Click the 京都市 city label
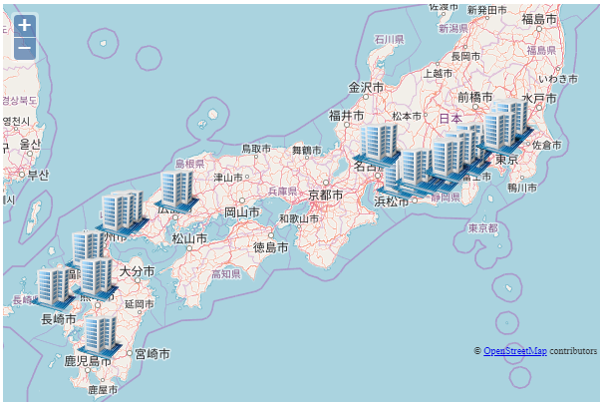Screen dimensions: 600x402 [326, 195]
